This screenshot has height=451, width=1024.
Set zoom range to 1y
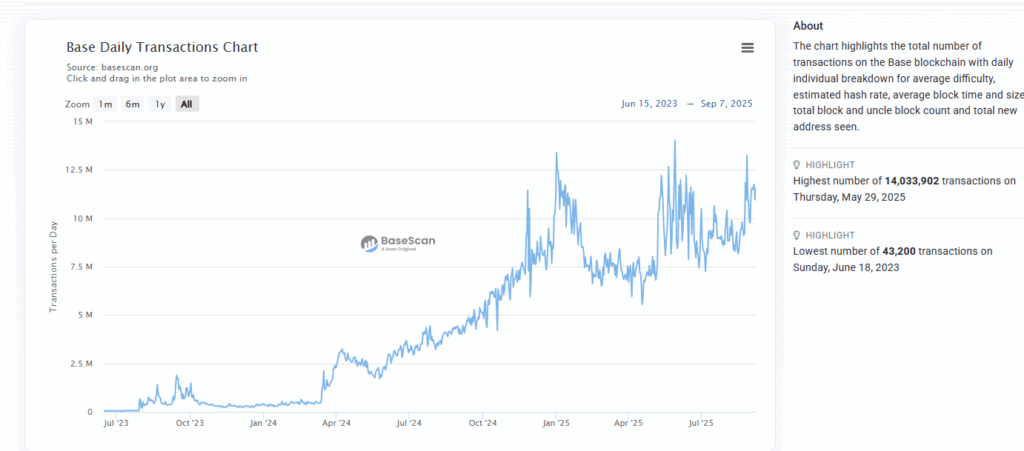point(159,104)
